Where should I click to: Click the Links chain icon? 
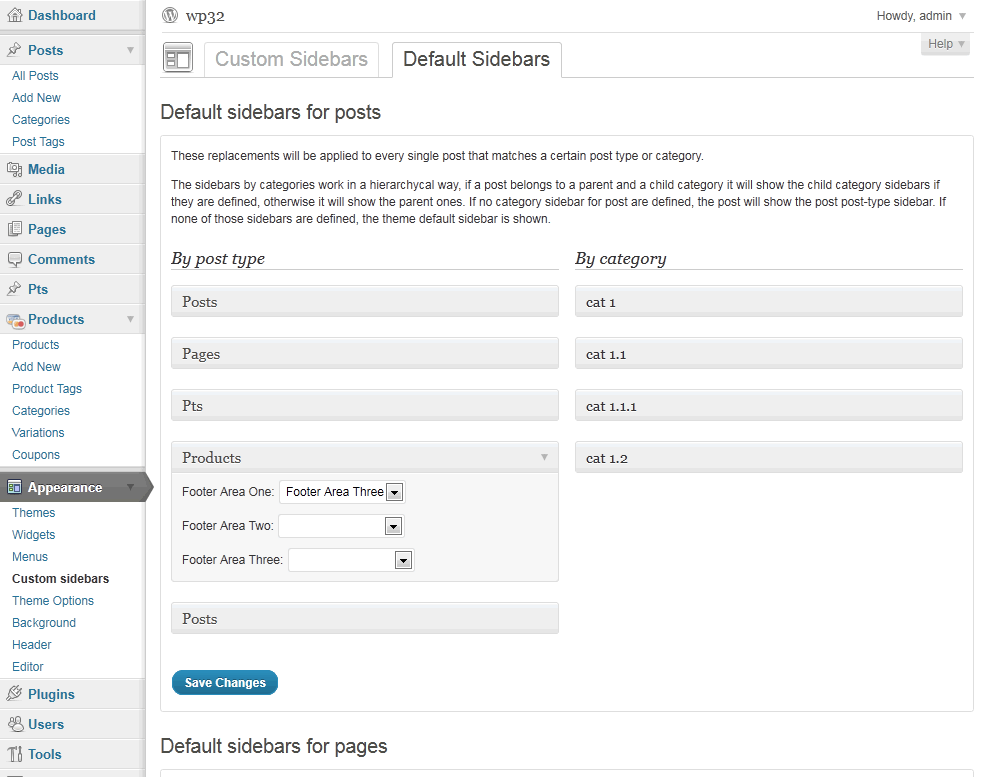(14, 199)
